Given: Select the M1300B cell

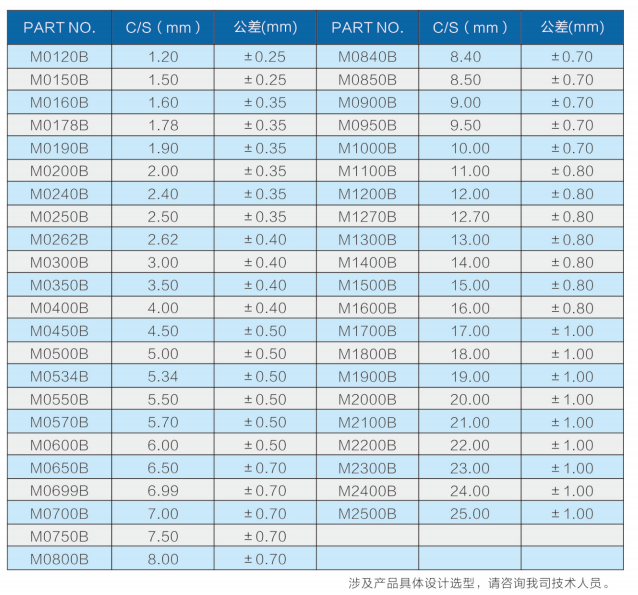Looking at the screenshot, I should 367,239.
